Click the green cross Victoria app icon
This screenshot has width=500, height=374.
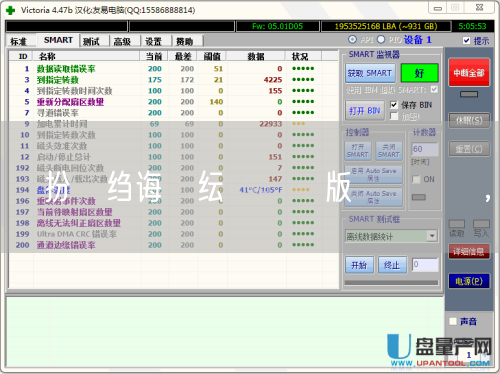11,10
